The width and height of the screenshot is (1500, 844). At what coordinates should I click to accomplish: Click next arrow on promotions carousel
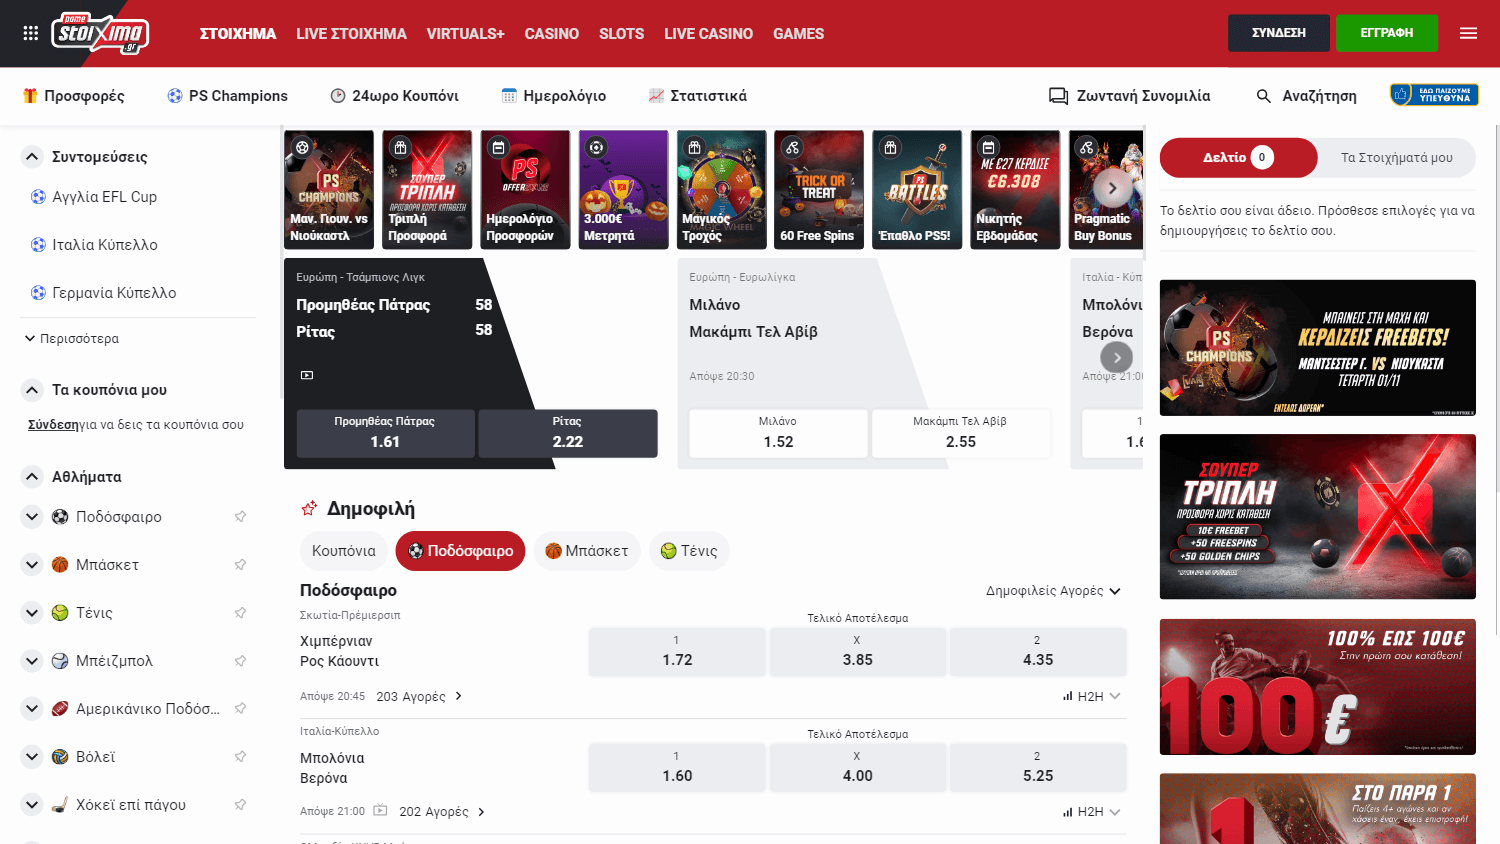click(x=1112, y=188)
